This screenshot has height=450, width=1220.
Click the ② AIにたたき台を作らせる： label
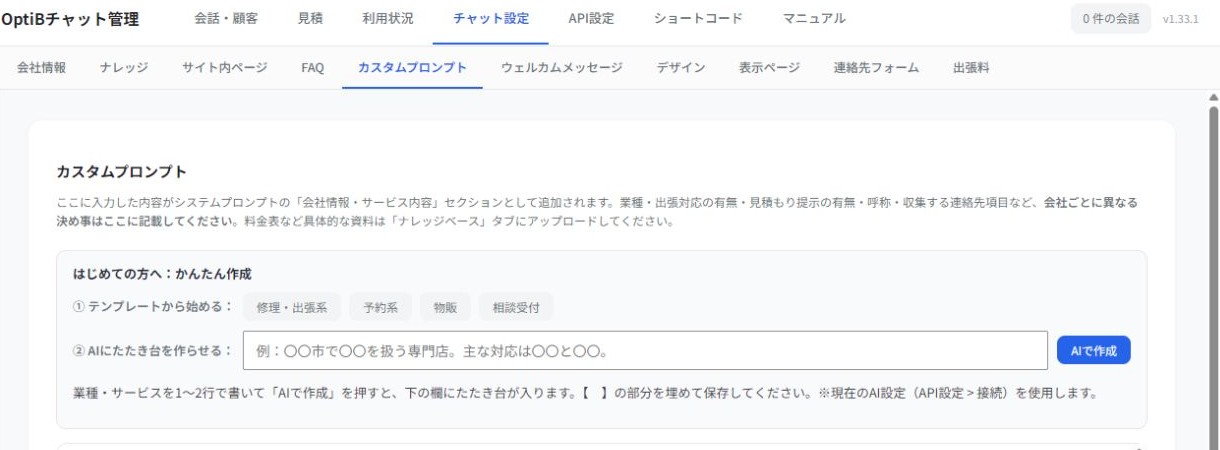[153, 351]
